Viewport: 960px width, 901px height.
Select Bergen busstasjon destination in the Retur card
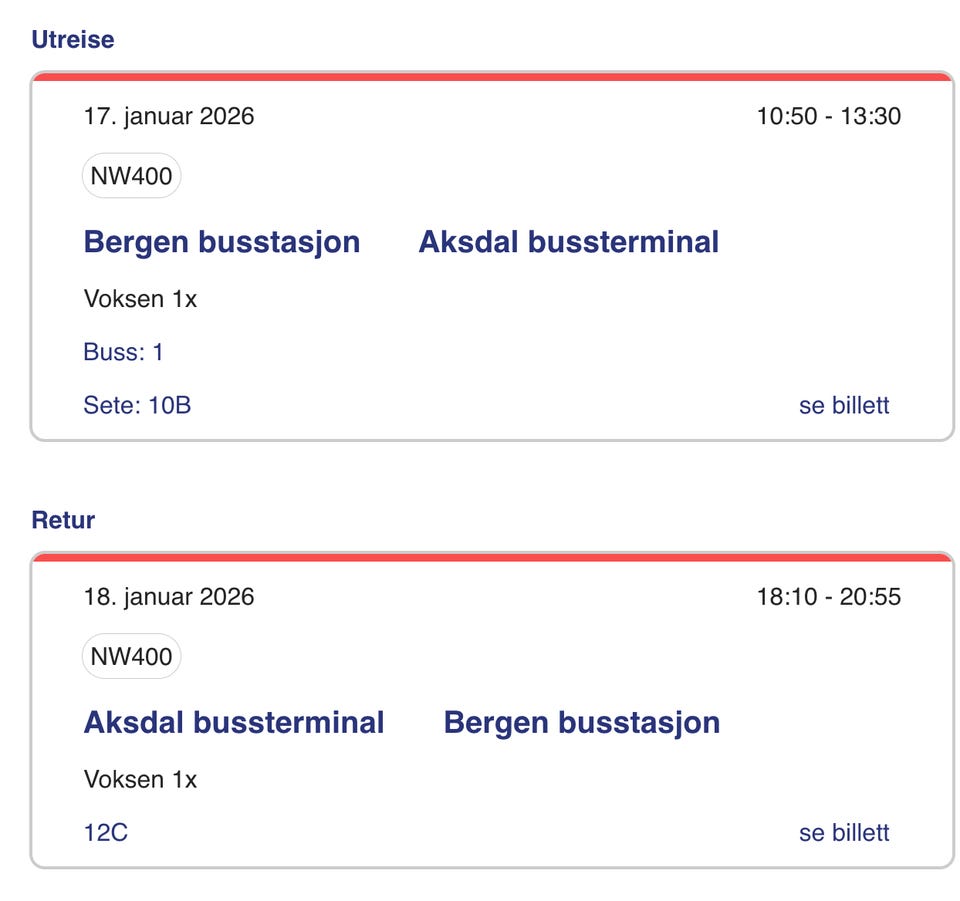tap(581, 722)
